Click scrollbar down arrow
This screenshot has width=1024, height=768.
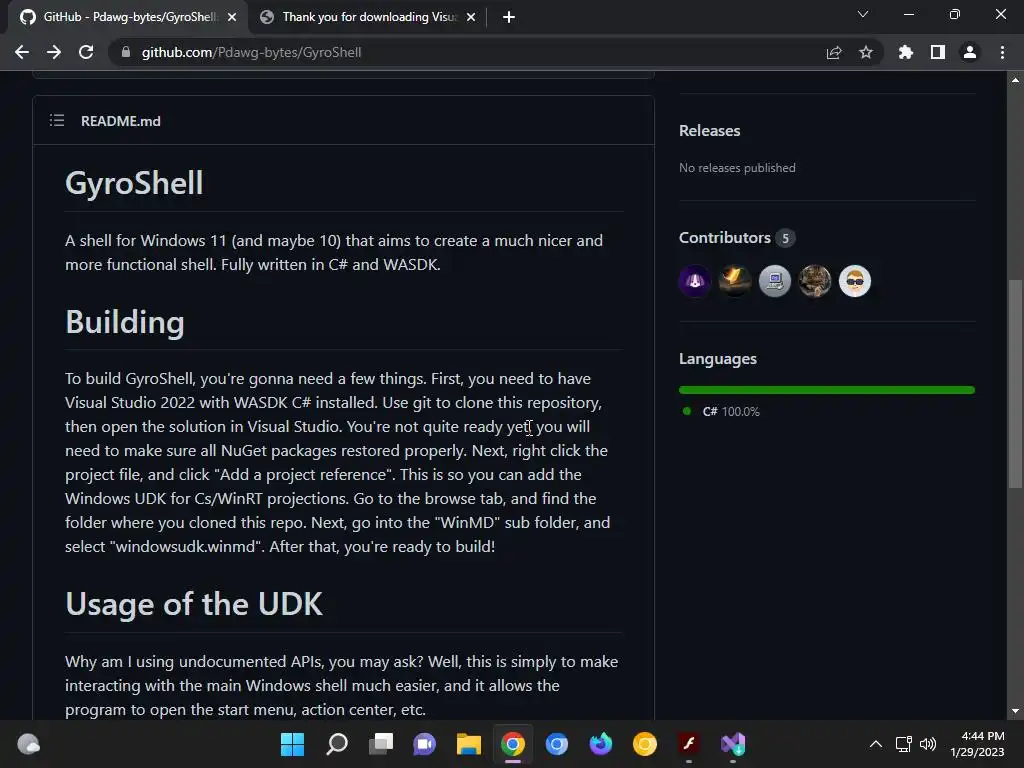(x=1015, y=711)
